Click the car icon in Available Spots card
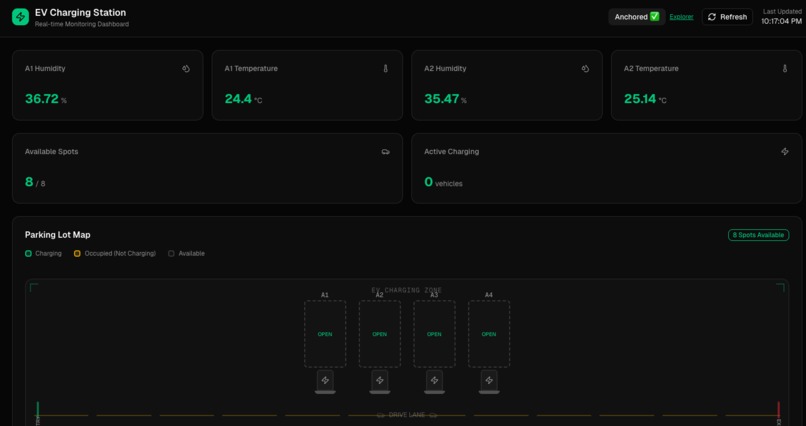 point(386,152)
